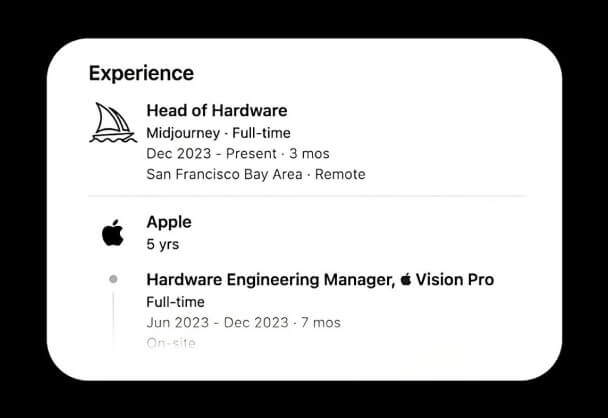Click the Apple company name
The width and height of the screenshot is (608, 418).
point(168,222)
